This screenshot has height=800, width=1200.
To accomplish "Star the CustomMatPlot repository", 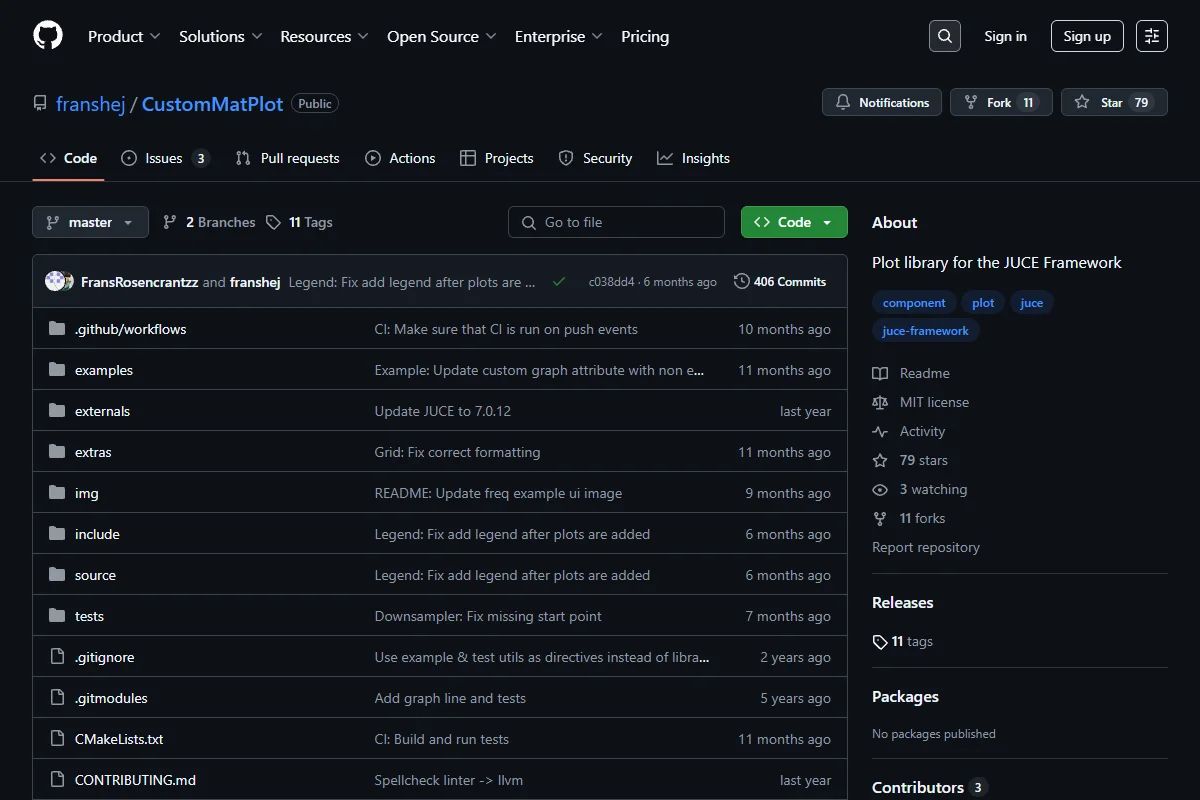I will point(1114,102).
